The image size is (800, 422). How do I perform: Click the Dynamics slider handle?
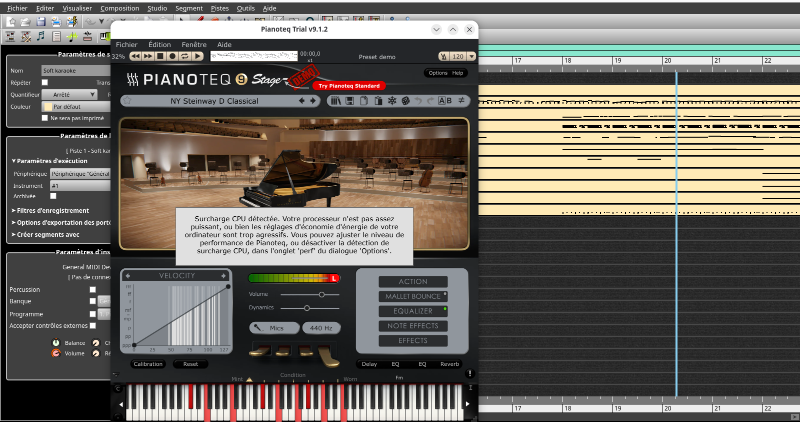[x=307, y=308]
